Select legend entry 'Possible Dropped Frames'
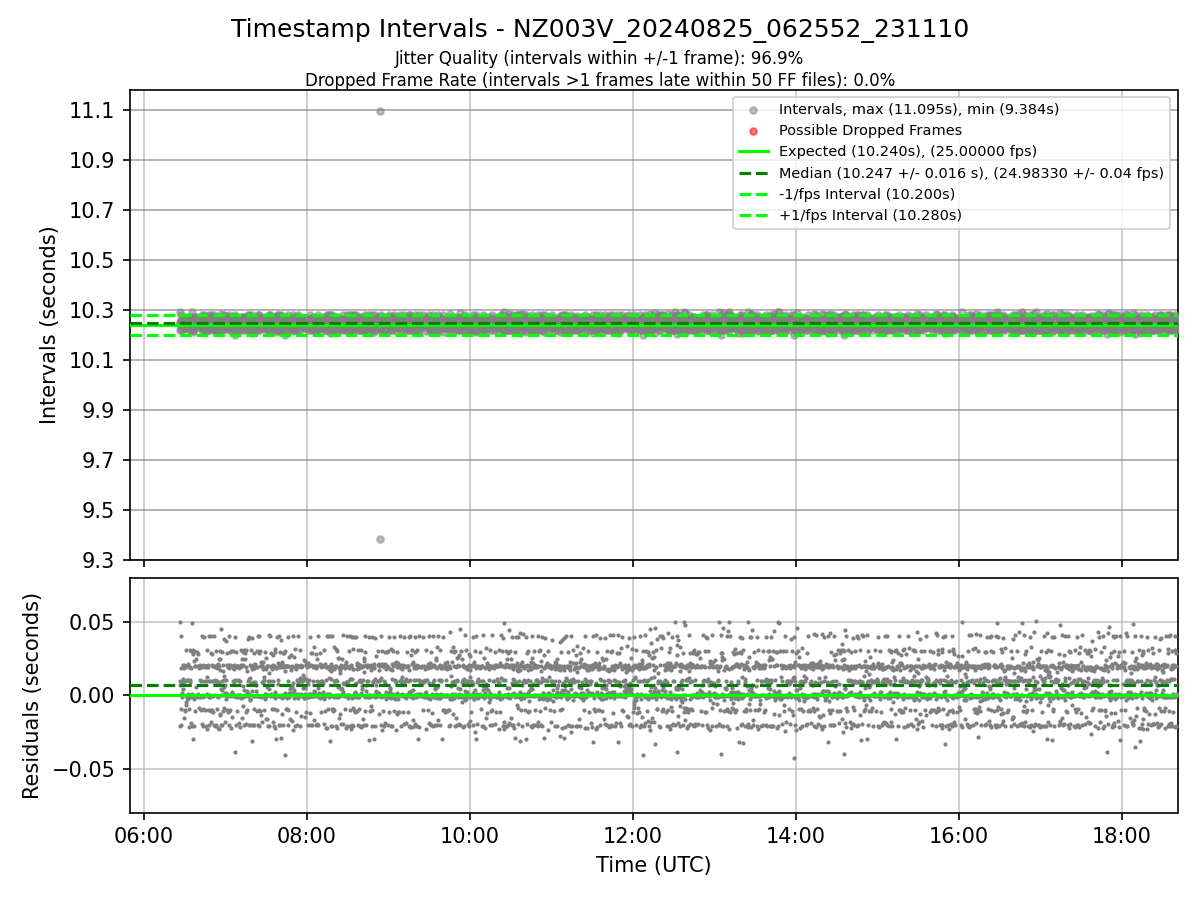The height and width of the screenshot is (900, 1200). point(870,130)
